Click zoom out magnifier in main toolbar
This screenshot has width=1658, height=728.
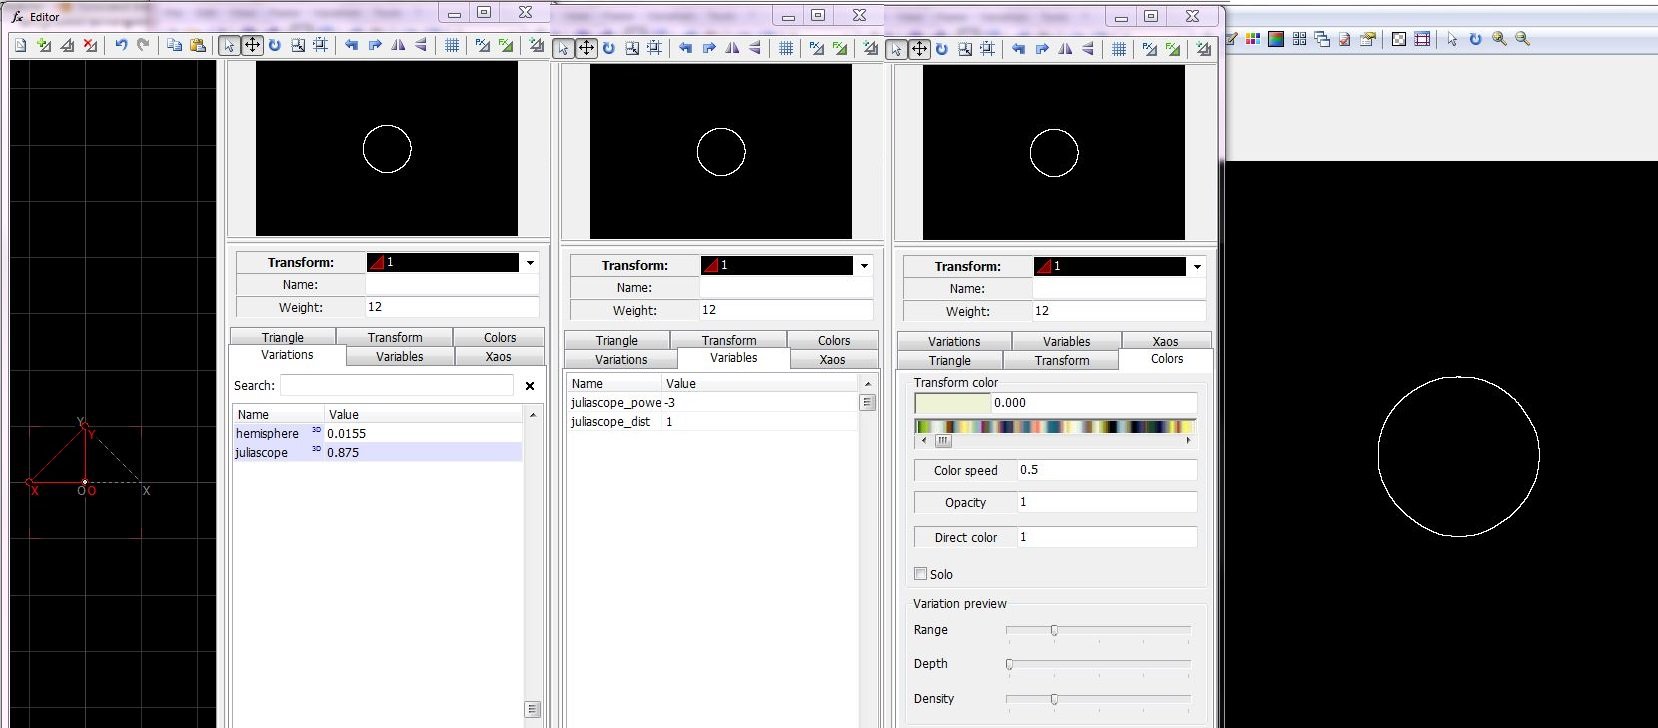[1522, 39]
